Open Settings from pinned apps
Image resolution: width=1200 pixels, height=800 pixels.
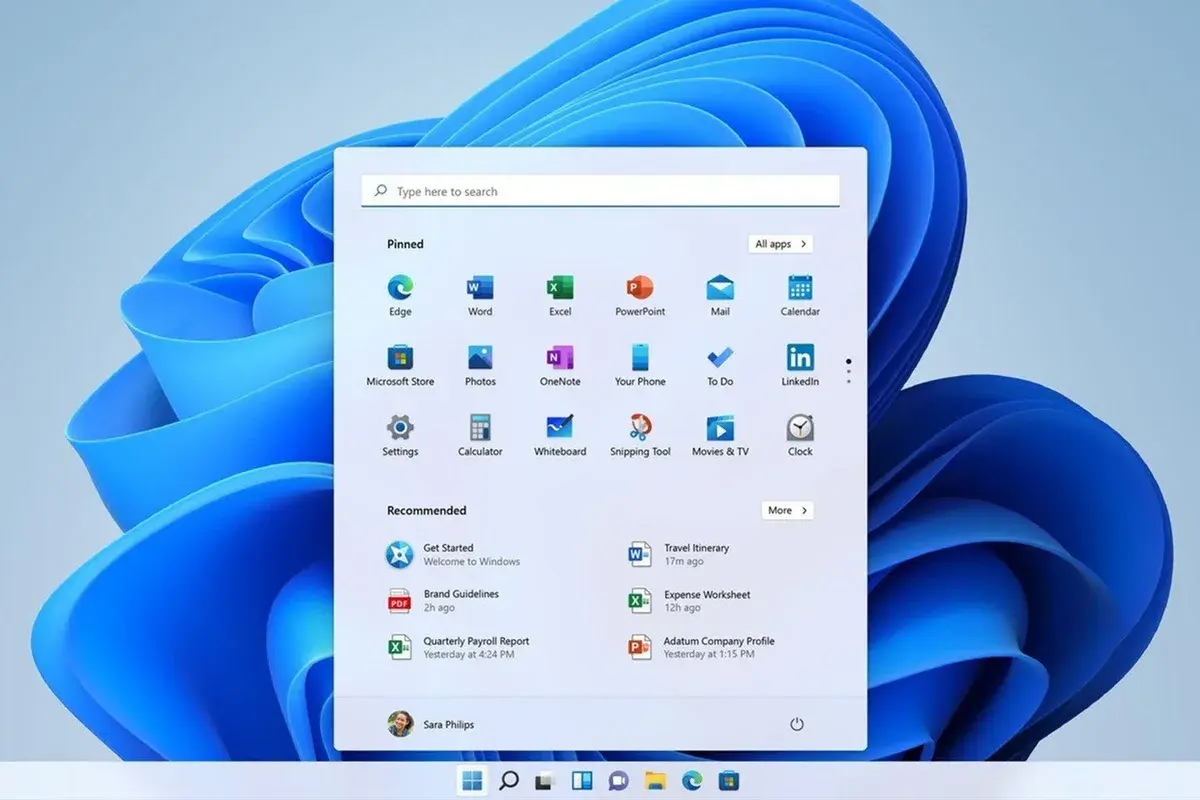click(400, 436)
